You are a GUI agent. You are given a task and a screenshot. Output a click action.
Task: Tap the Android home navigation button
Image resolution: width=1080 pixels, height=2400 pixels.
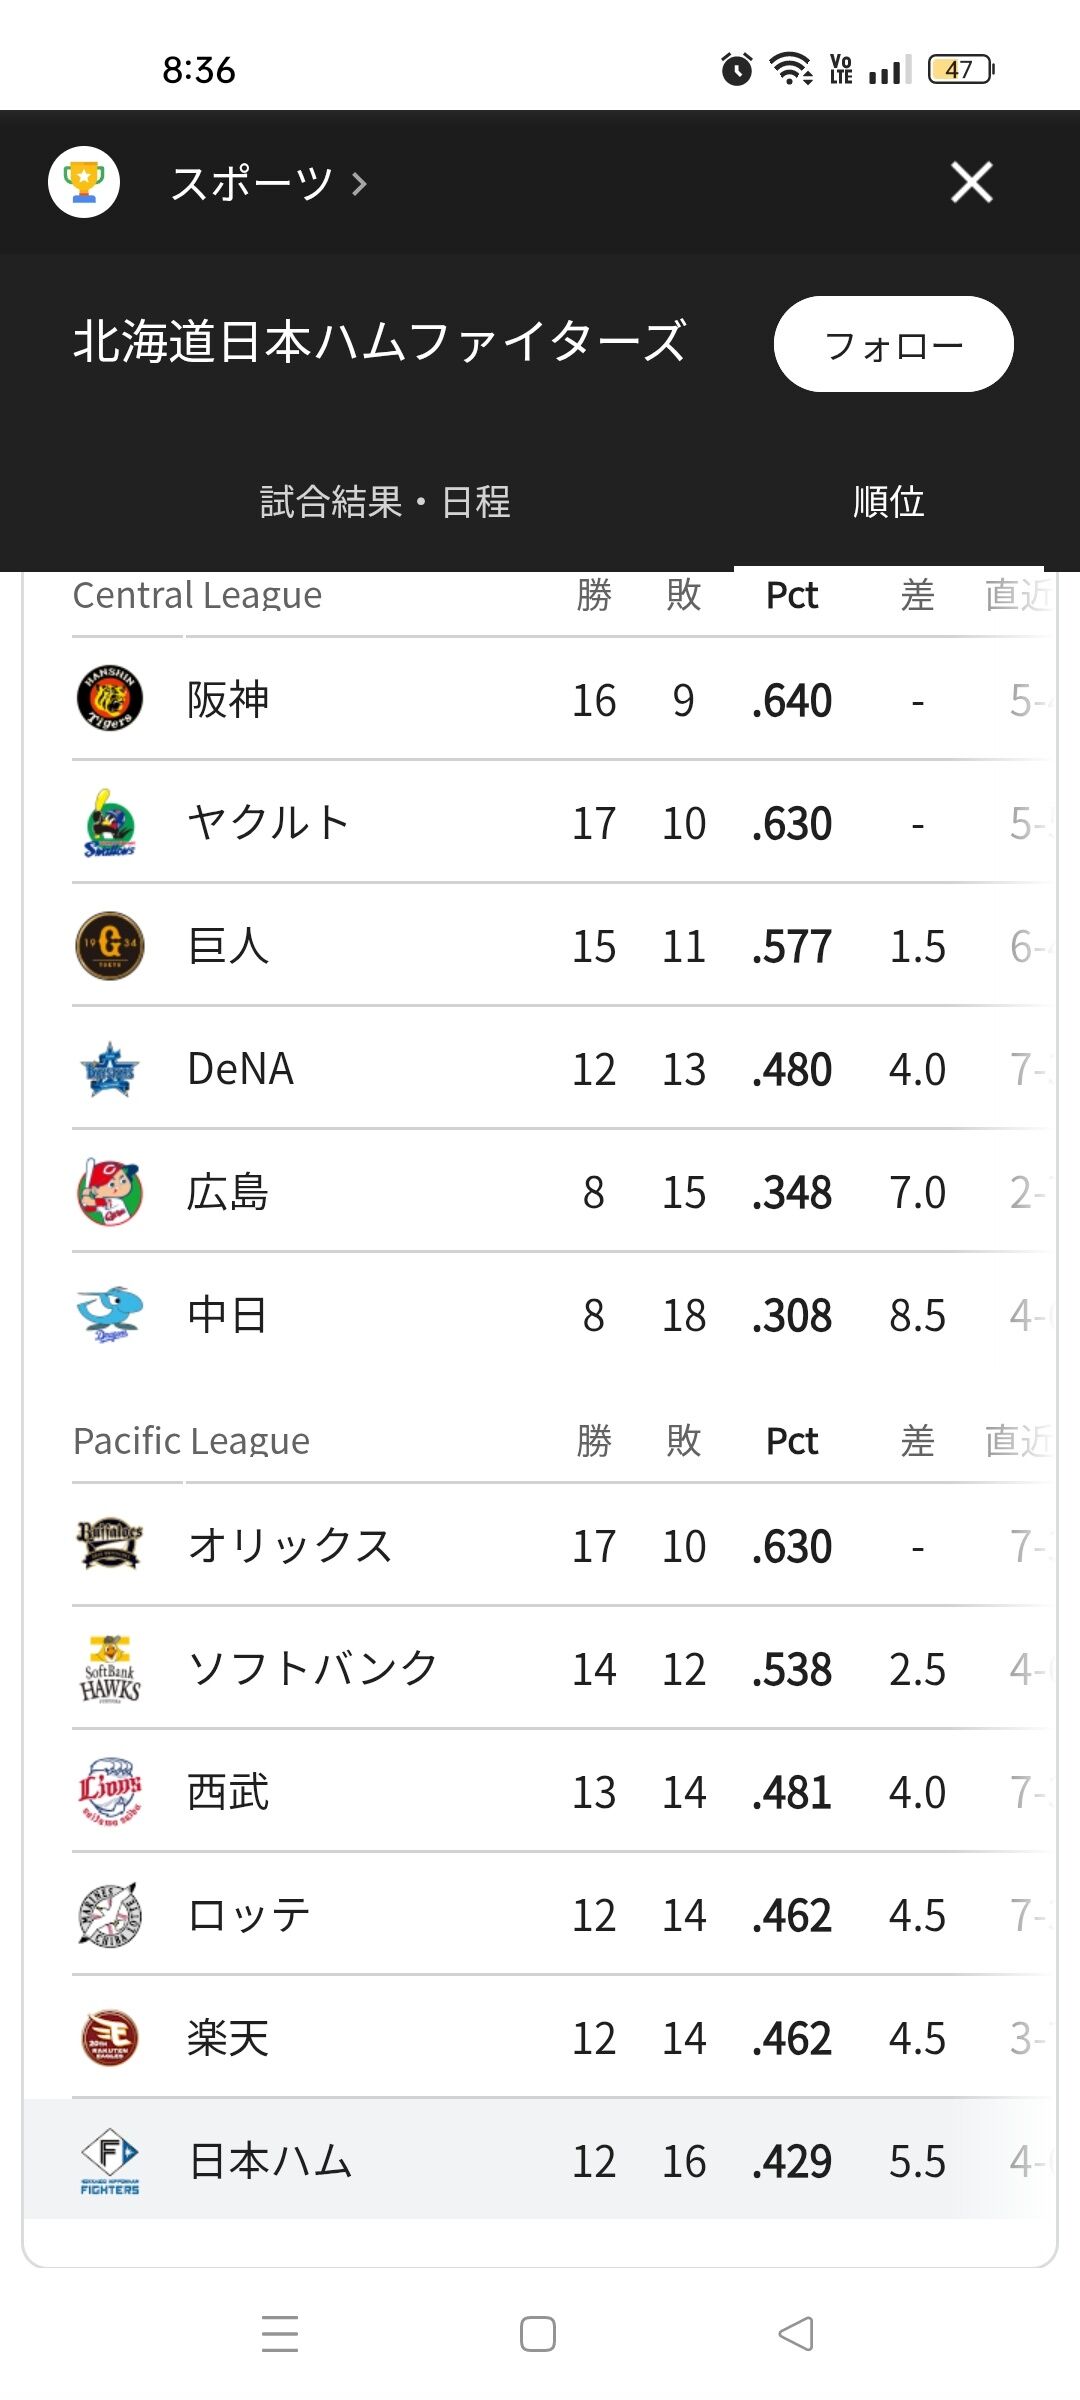click(538, 2334)
